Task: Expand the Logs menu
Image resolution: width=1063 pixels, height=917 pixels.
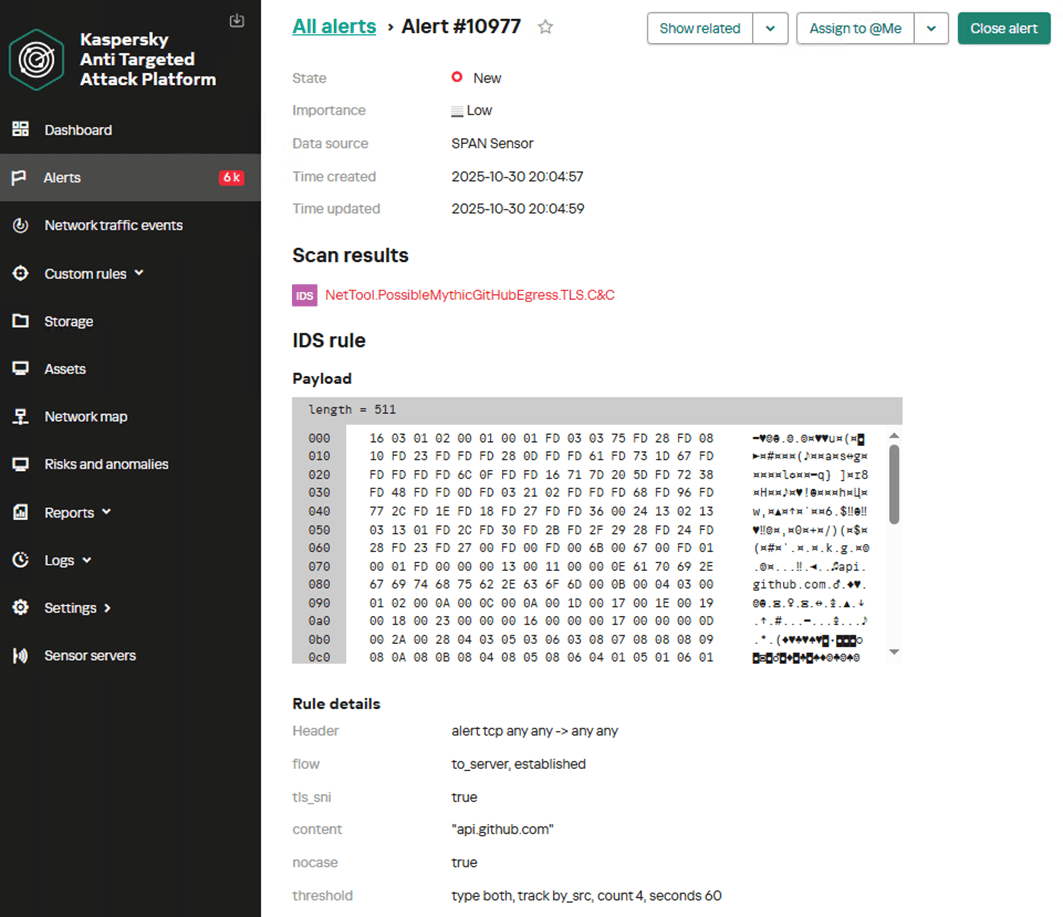Action: click(87, 560)
